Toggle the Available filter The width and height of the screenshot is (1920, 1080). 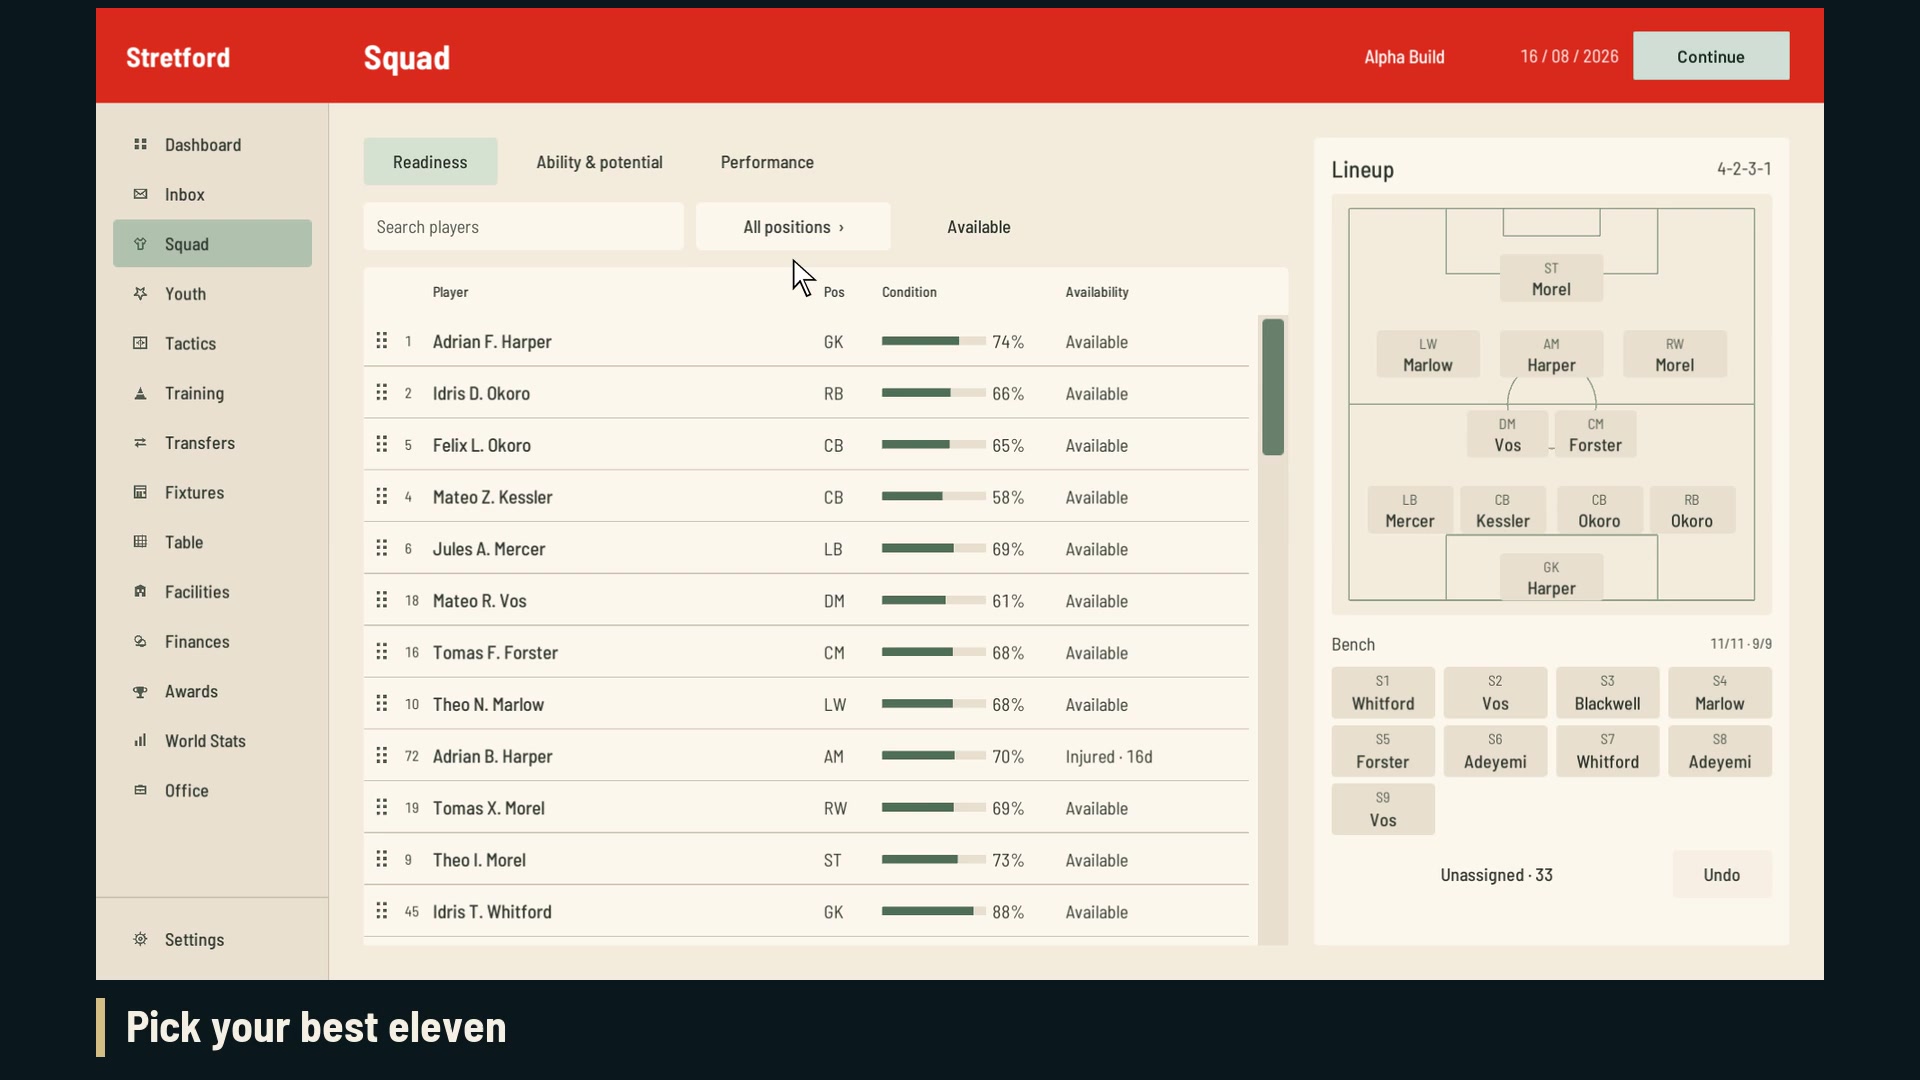click(x=978, y=227)
